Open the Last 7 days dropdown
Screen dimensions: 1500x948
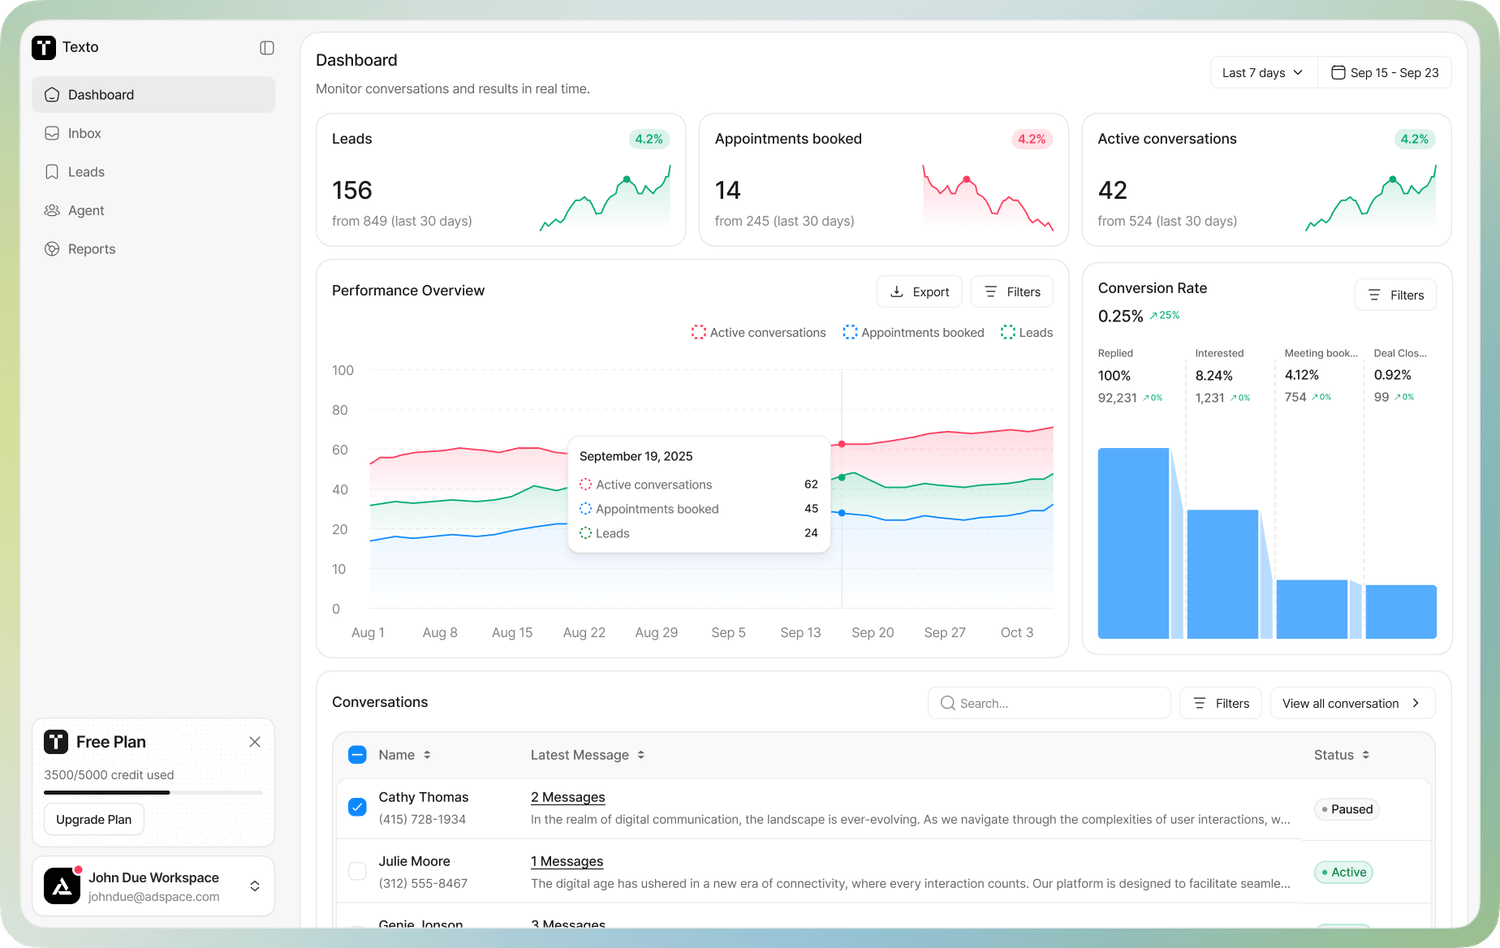1263,73
